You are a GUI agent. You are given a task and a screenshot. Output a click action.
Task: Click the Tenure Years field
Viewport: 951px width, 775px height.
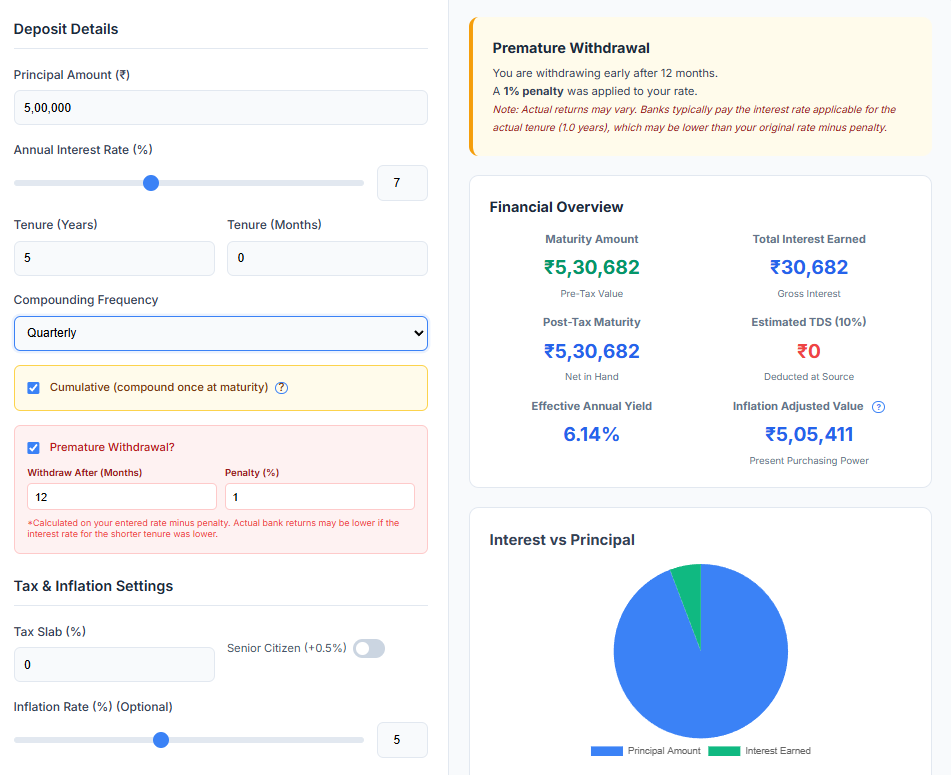point(114,258)
